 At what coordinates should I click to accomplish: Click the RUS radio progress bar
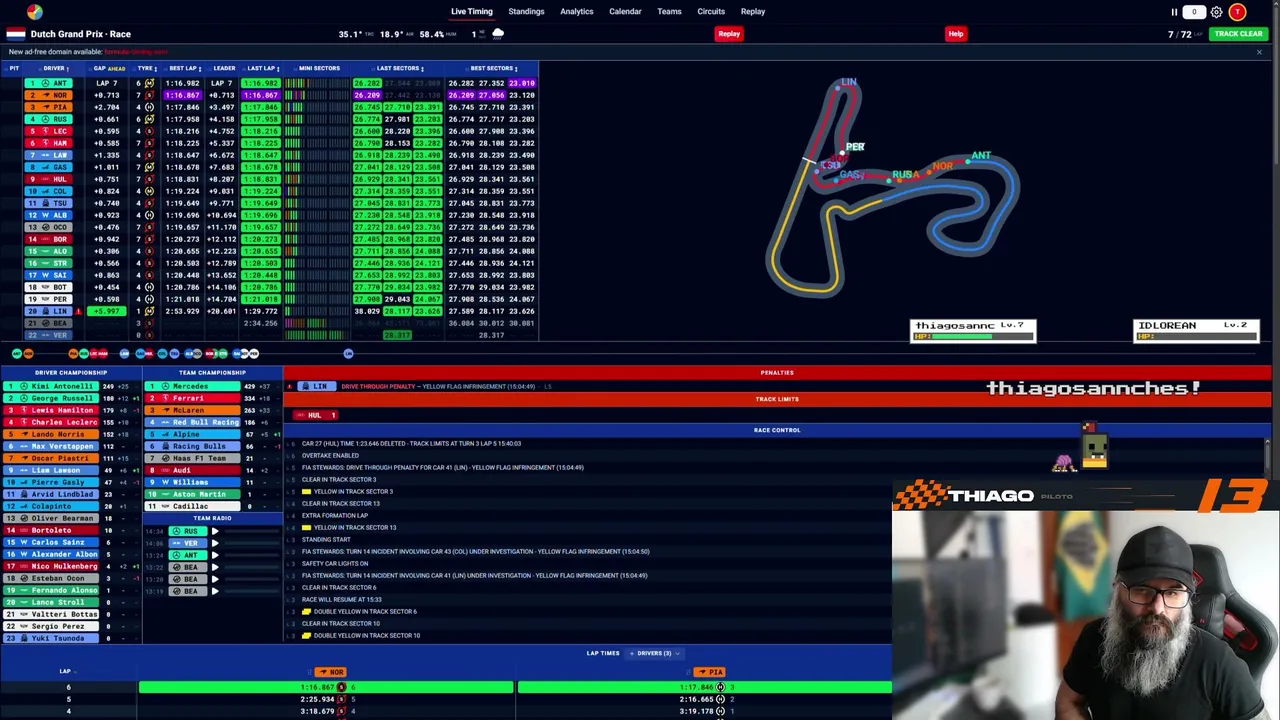[x=250, y=531]
